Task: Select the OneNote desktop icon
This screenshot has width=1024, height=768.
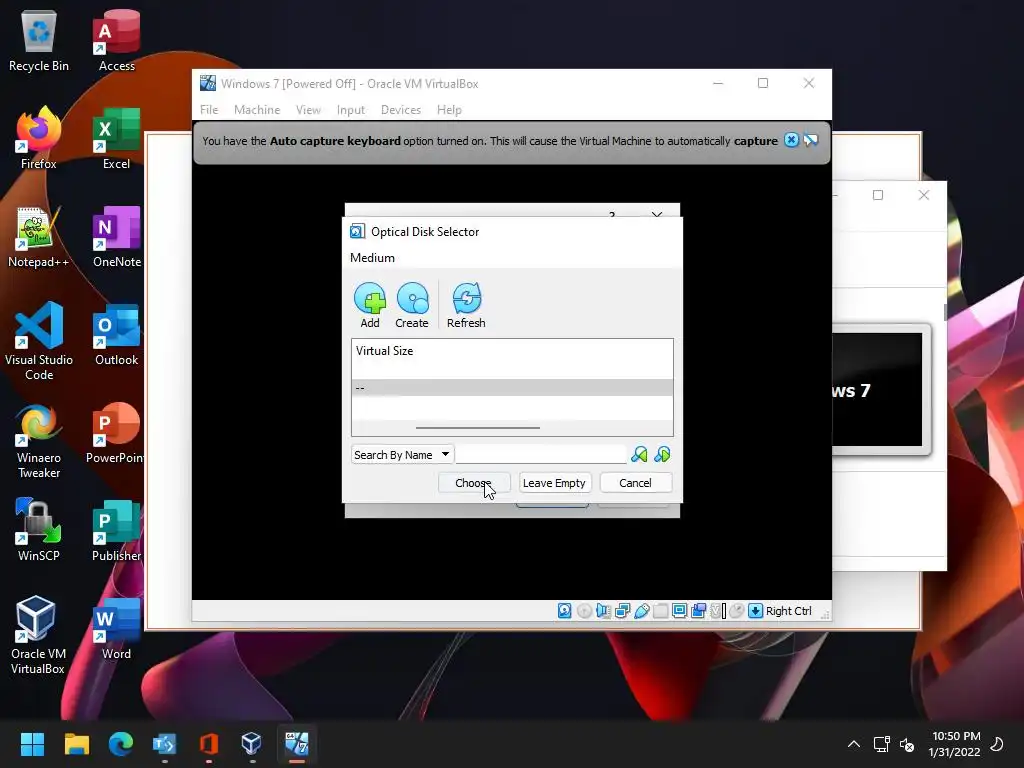Action: click(117, 236)
